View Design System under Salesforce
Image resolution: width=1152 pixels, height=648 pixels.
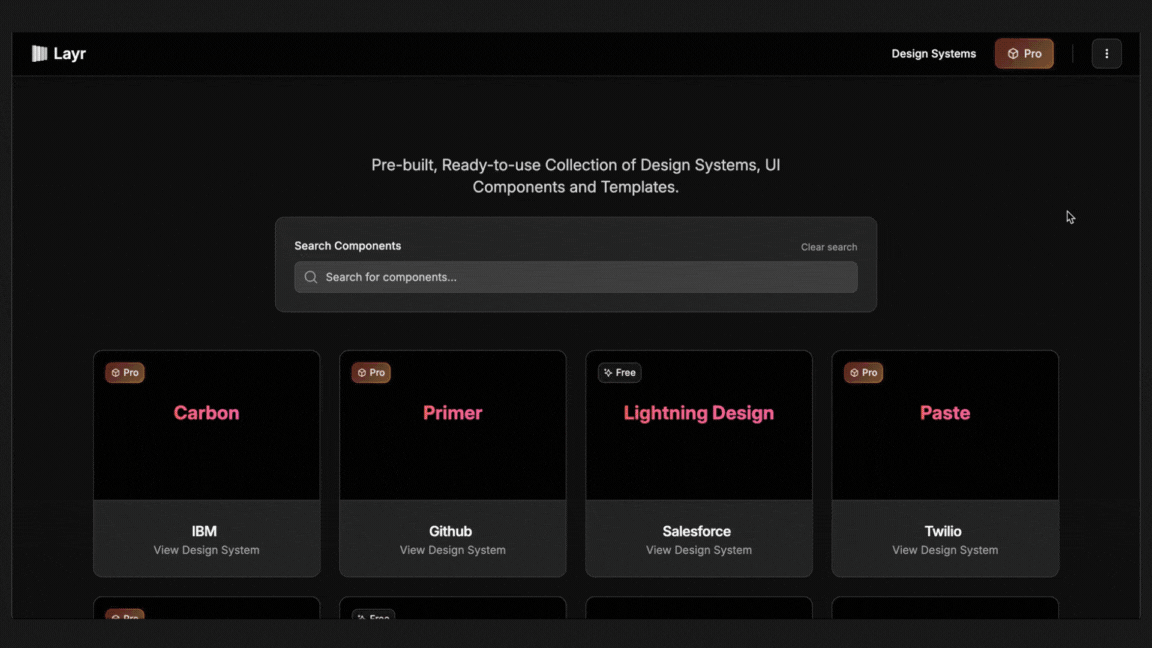(x=699, y=550)
